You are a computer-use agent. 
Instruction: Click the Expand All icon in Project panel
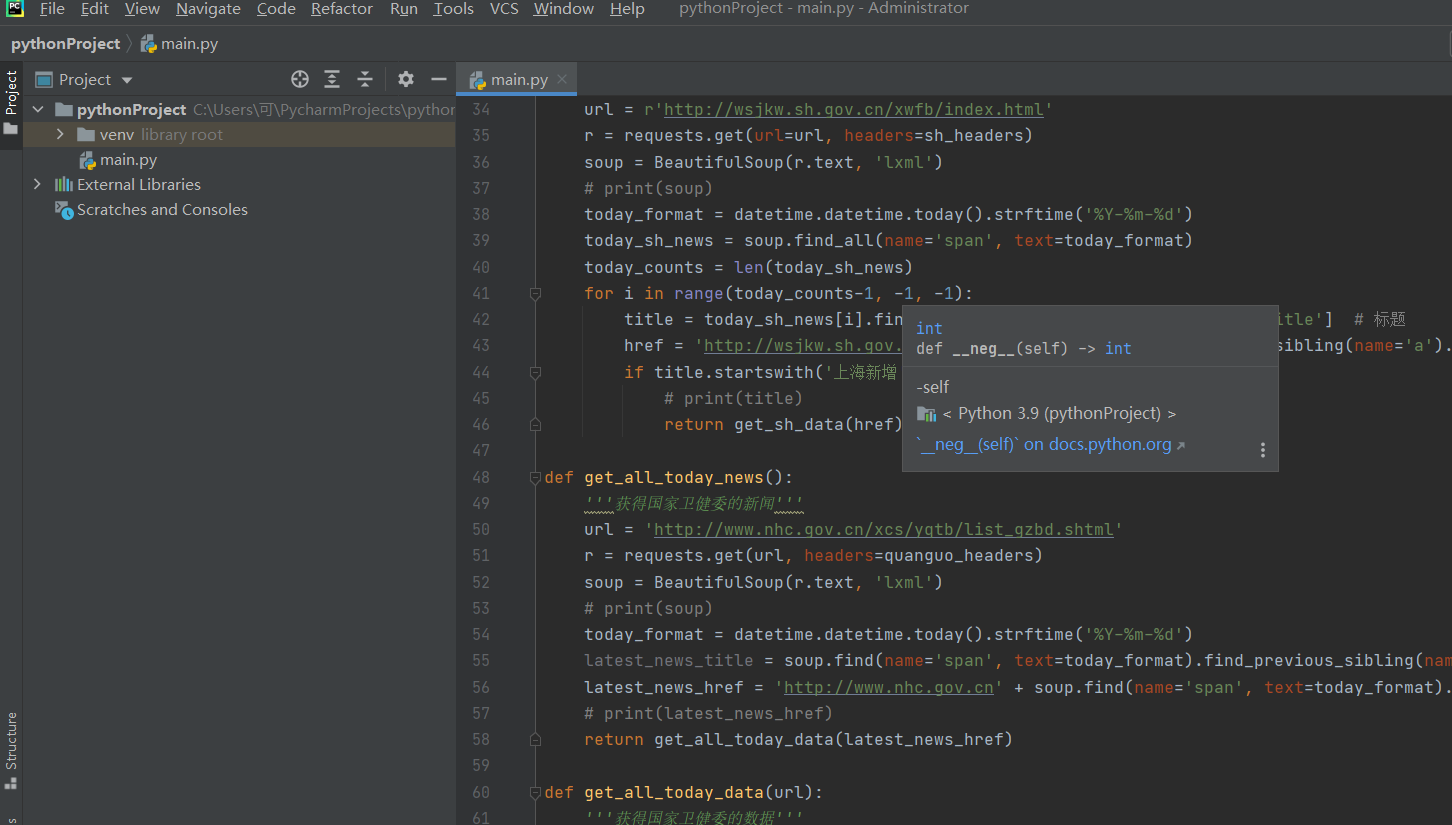(x=332, y=79)
